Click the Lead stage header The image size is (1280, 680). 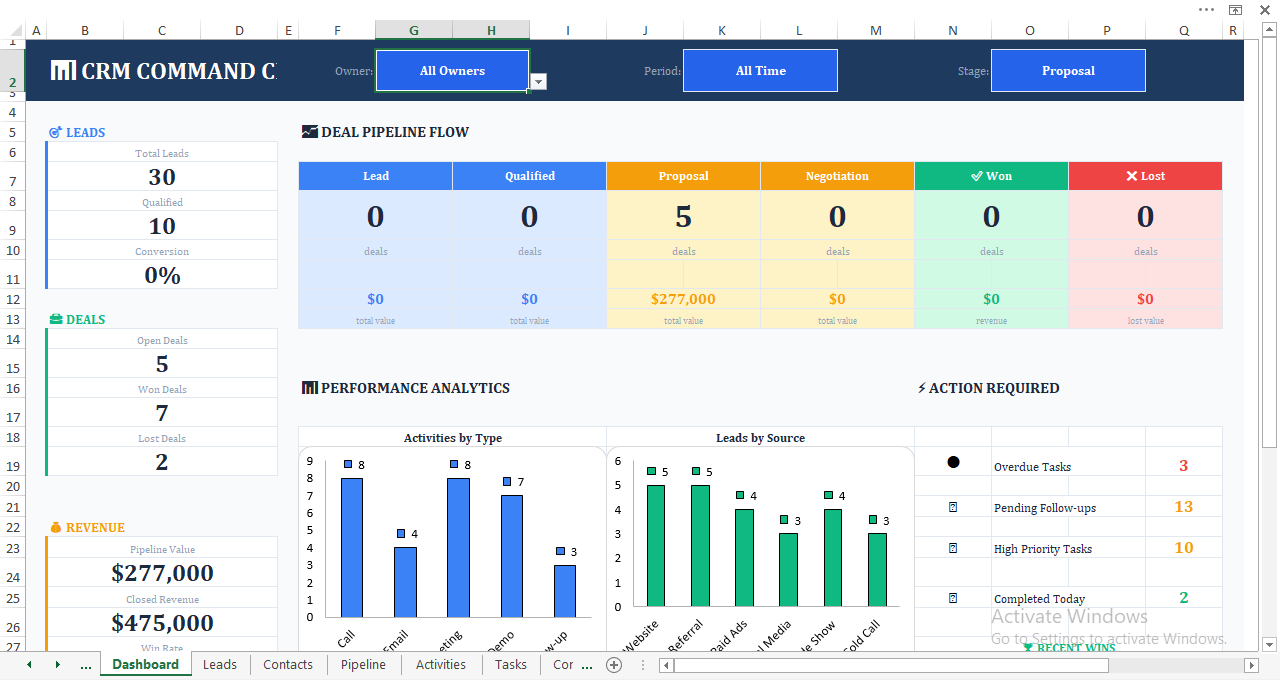tap(376, 176)
